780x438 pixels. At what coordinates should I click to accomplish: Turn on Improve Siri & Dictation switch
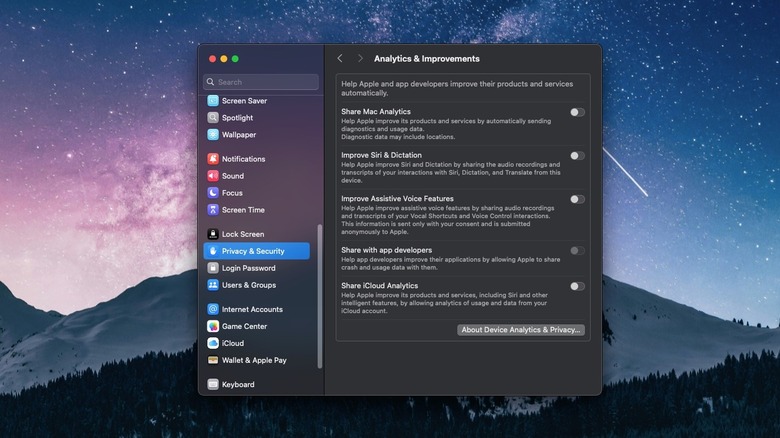point(577,156)
